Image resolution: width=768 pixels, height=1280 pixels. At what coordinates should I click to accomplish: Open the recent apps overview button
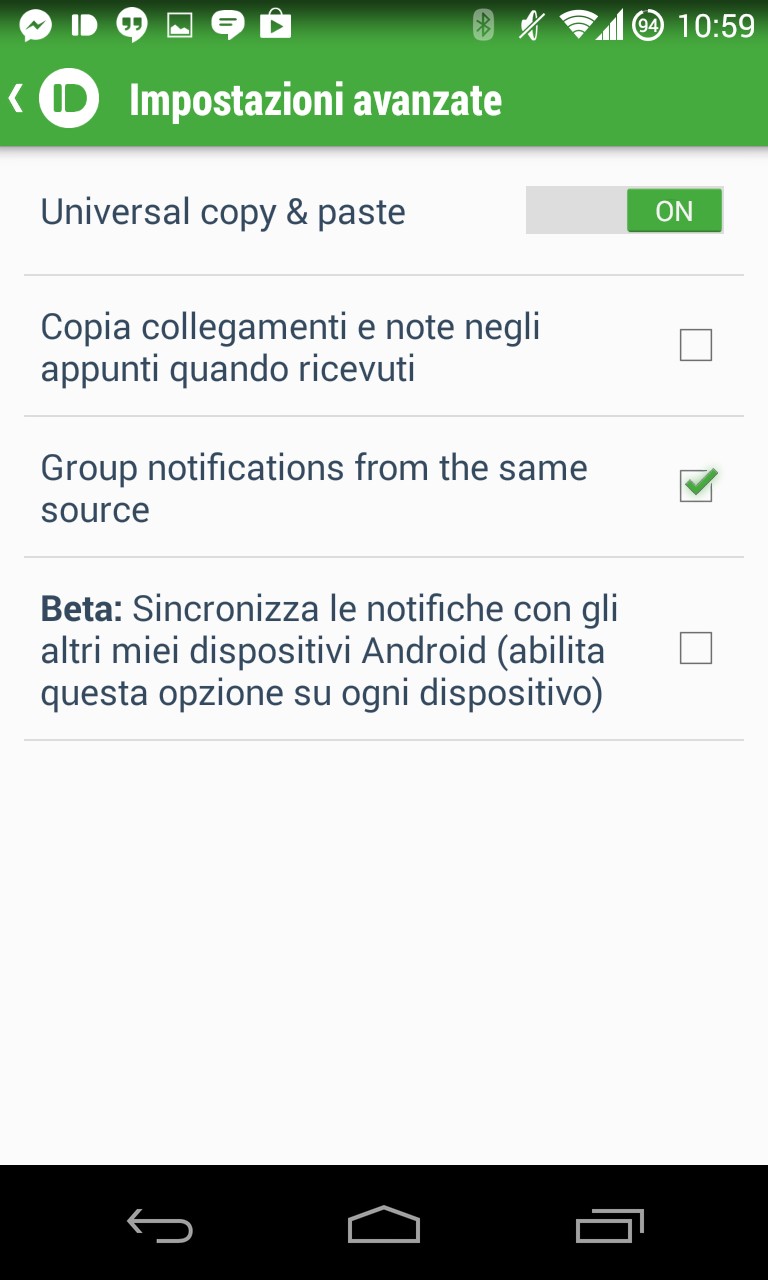coord(609,1224)
